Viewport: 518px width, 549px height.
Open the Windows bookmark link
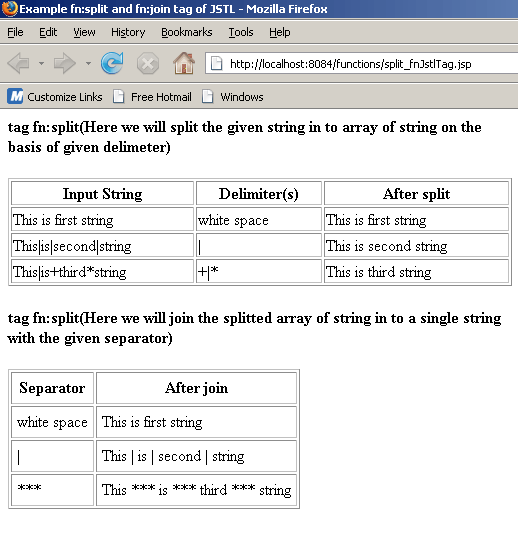pos(233,97)
